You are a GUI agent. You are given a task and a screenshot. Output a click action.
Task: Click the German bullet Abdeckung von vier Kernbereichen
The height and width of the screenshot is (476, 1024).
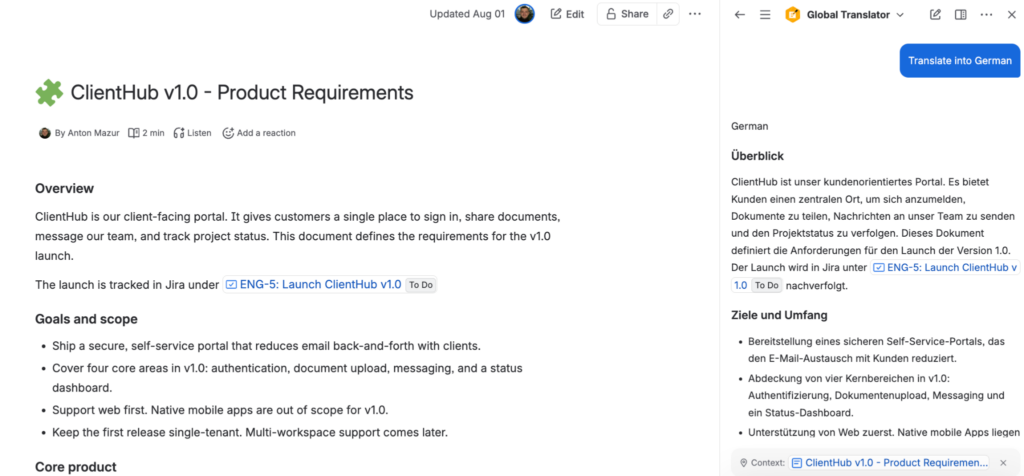click(x=876, y=396)
